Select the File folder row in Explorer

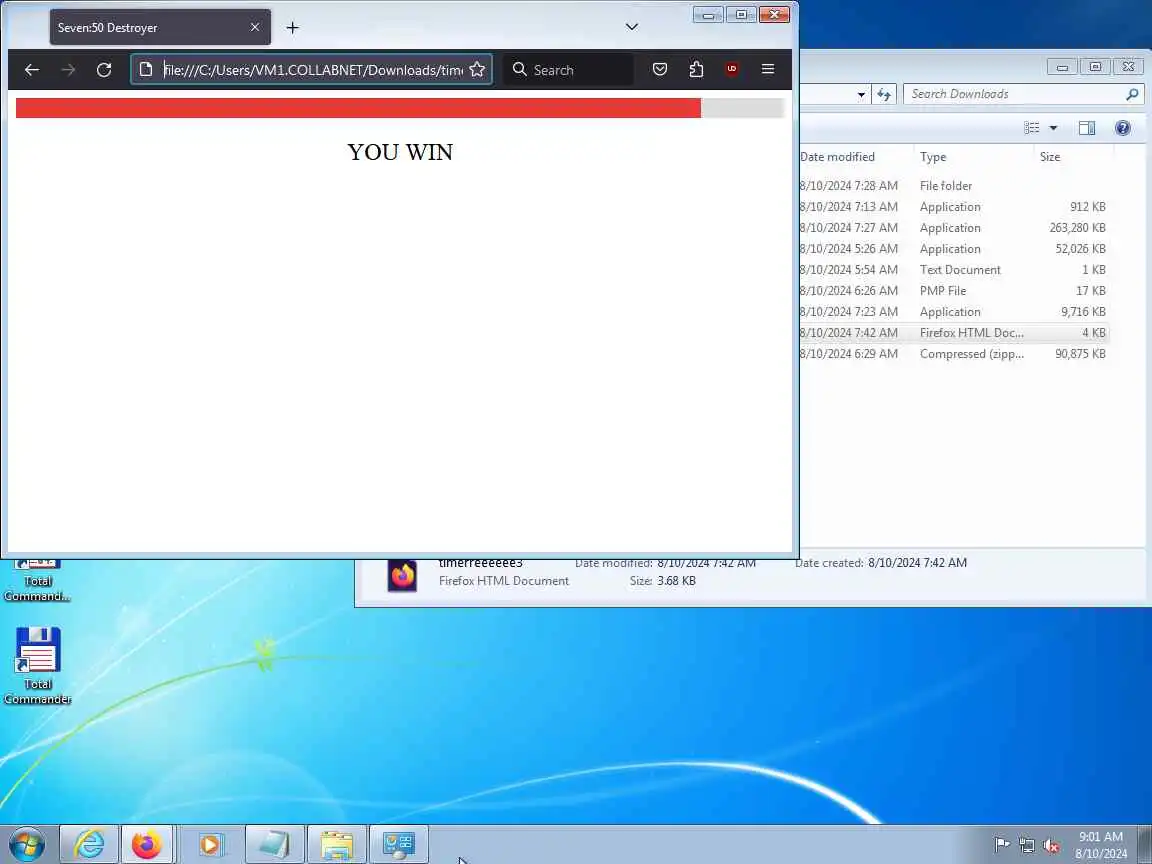954,186
